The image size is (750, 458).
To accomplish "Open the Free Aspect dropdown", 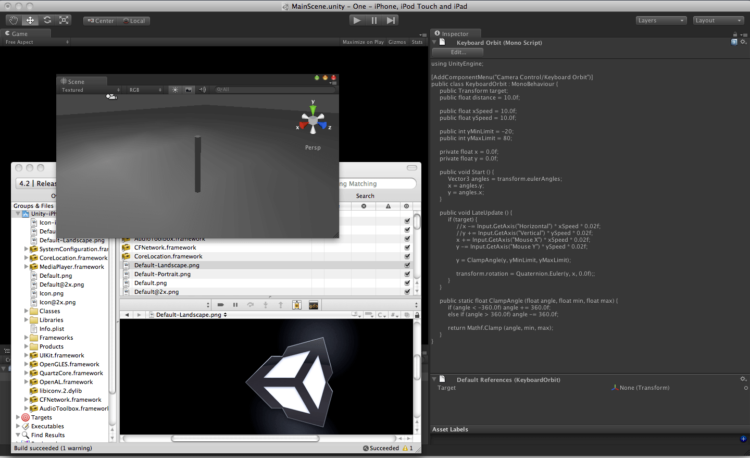I will [x=36, y=42].
